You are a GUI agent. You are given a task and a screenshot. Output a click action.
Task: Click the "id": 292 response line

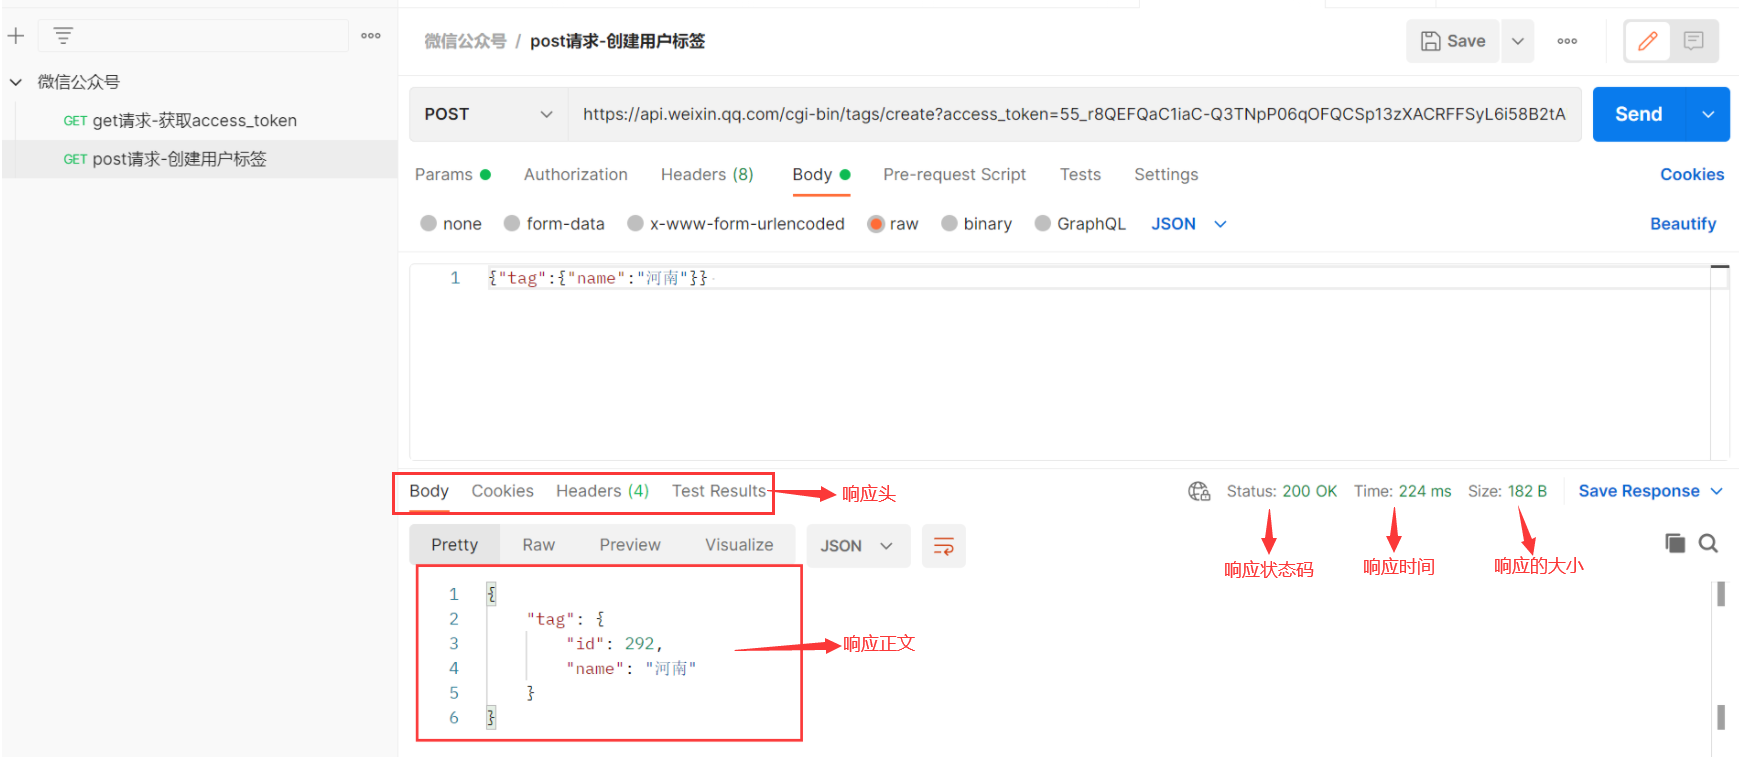614,644
